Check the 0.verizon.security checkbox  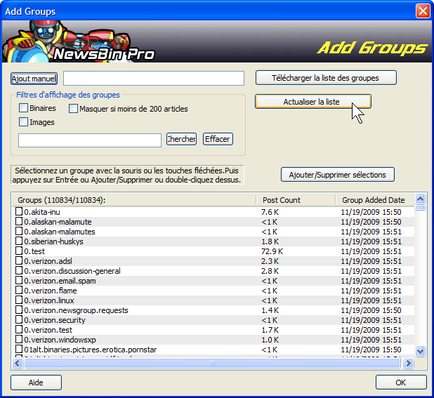[x=19, y=320]
